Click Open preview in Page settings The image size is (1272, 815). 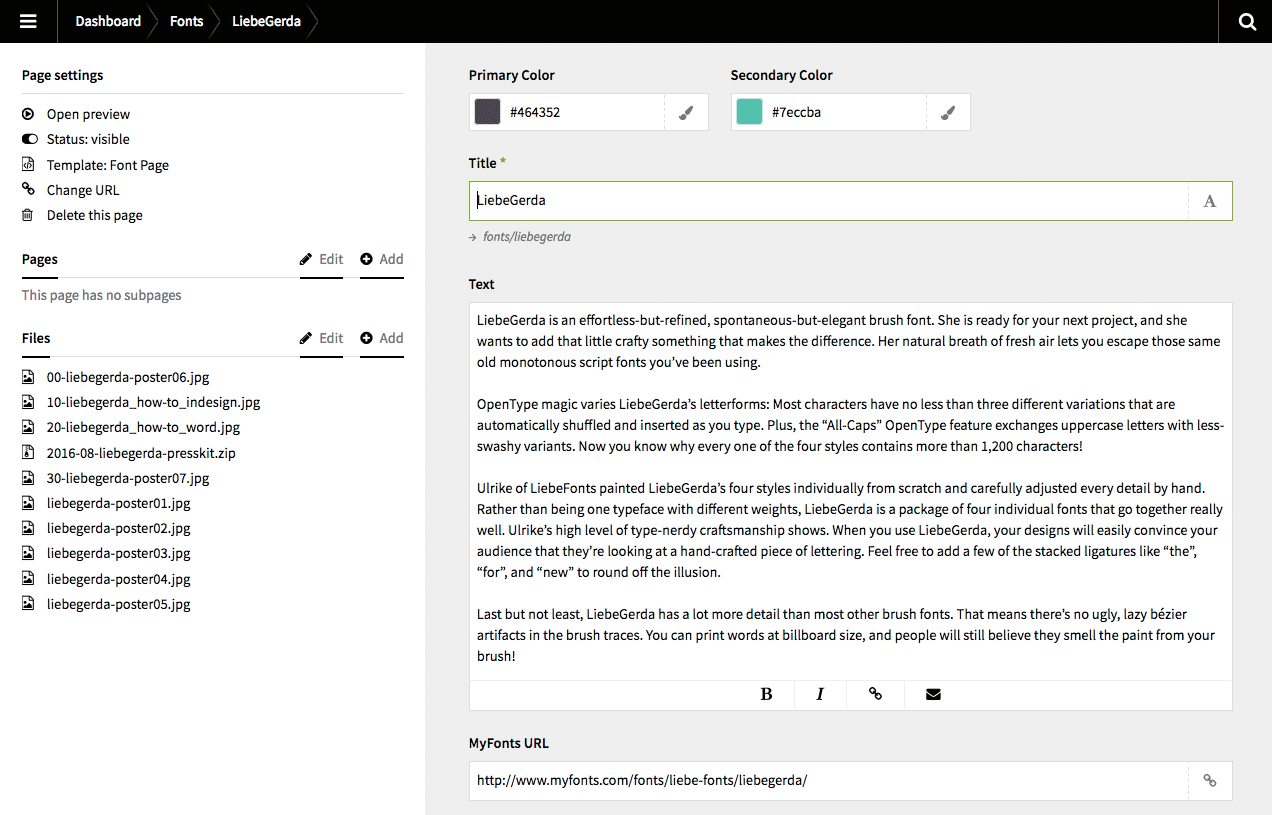pyautogui.click(x=88, y=114)
